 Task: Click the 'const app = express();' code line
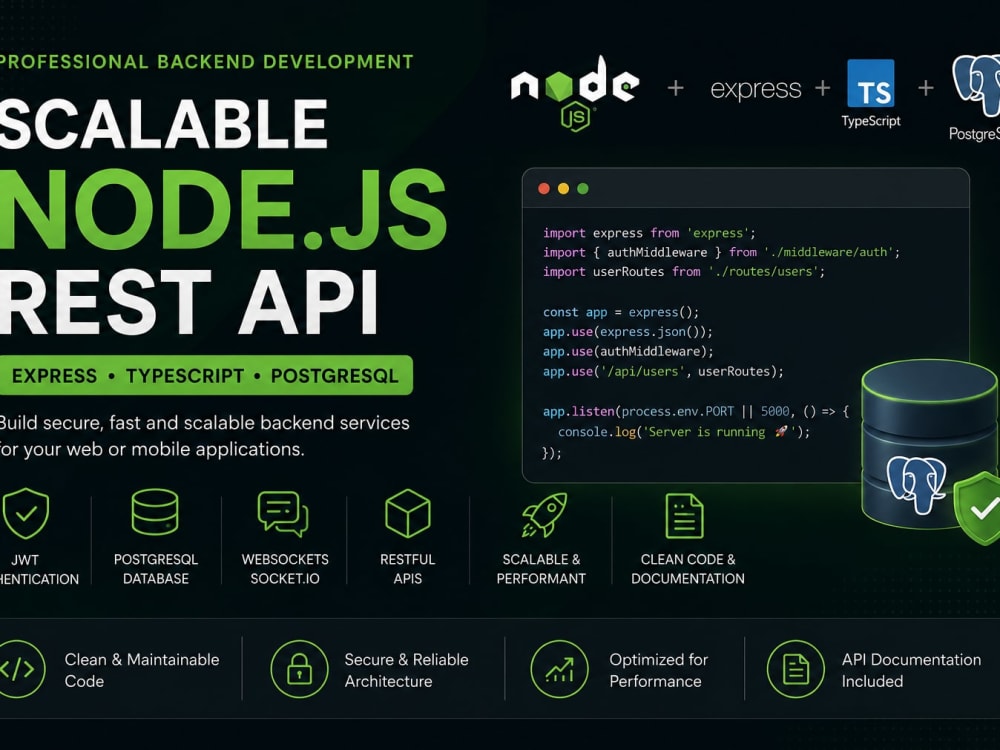coord(621,312)
